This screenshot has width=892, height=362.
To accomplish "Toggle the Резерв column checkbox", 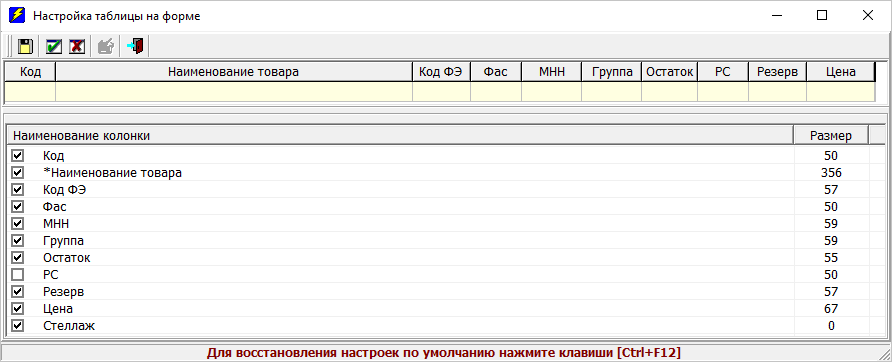I will coord(18,292).
